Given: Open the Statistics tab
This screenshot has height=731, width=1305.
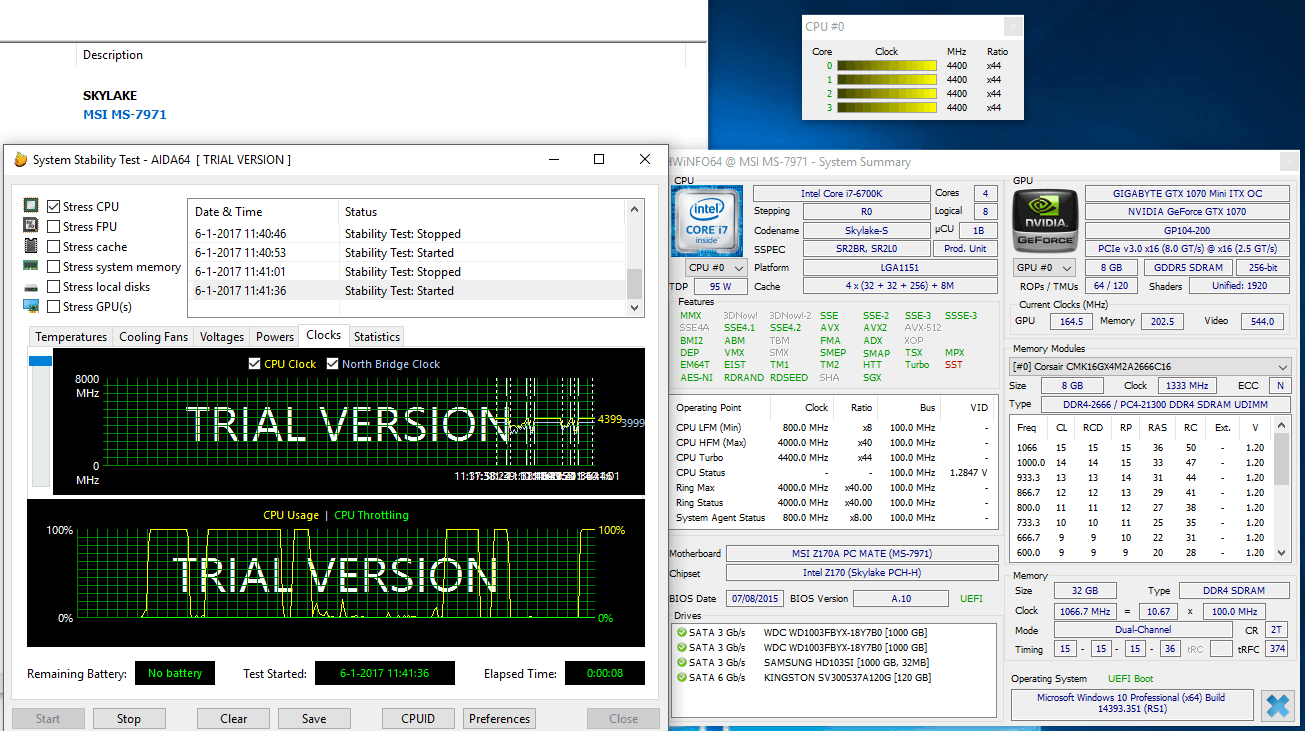Looking at the screenshot, I should pos(377,337).
